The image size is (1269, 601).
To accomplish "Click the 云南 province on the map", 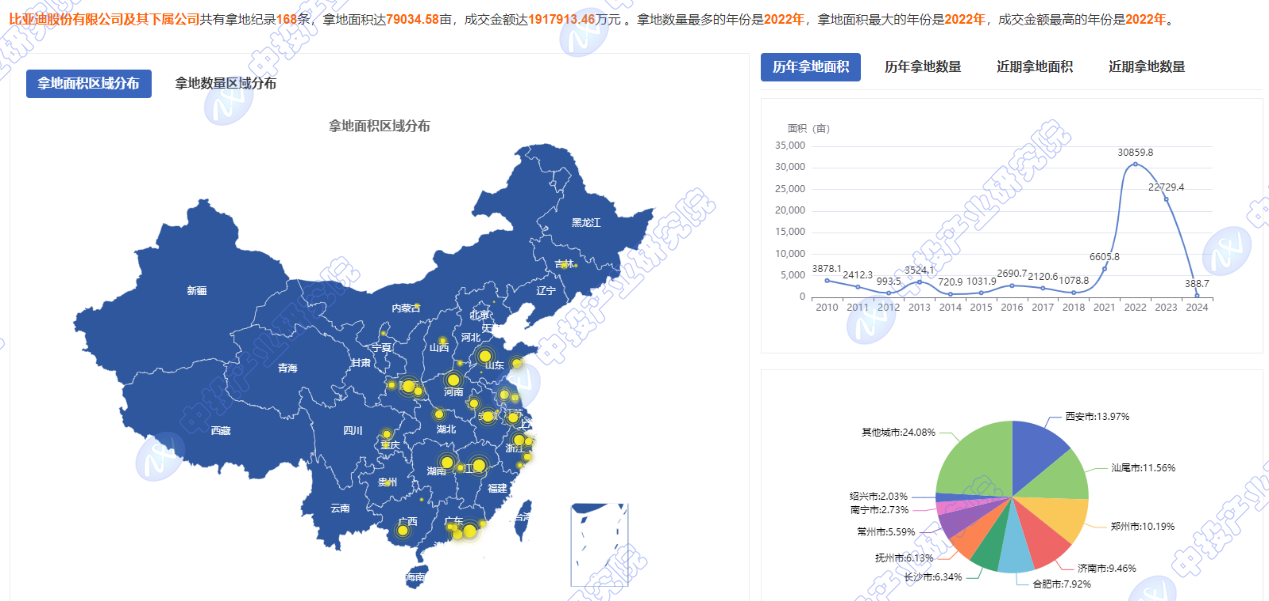I will pos(340,508).
